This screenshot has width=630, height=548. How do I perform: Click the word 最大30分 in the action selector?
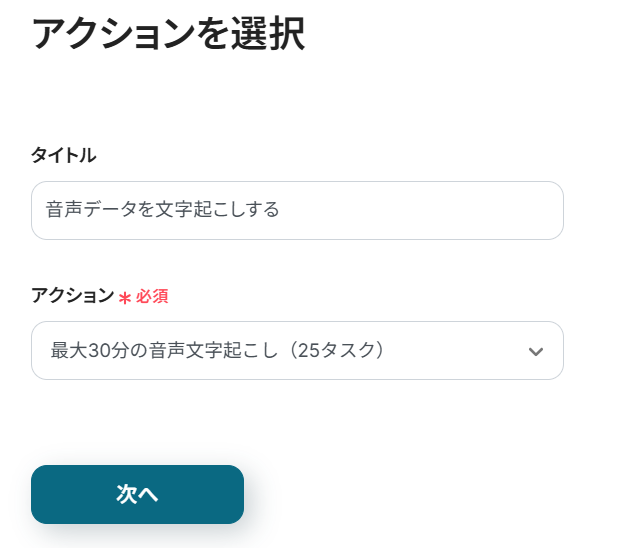(x=84, y=350)
